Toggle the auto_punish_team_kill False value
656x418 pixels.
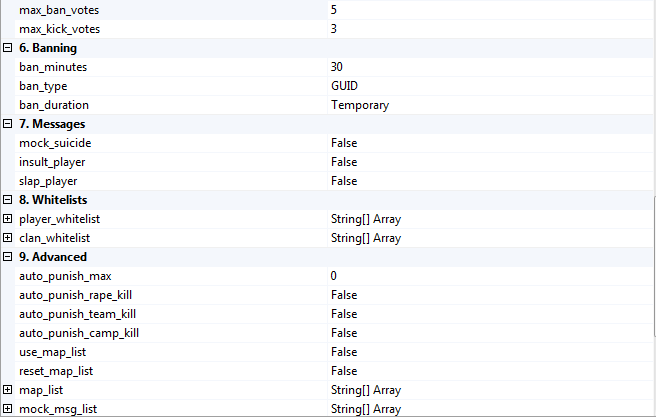pyautogui.click(x=344, y=314)
